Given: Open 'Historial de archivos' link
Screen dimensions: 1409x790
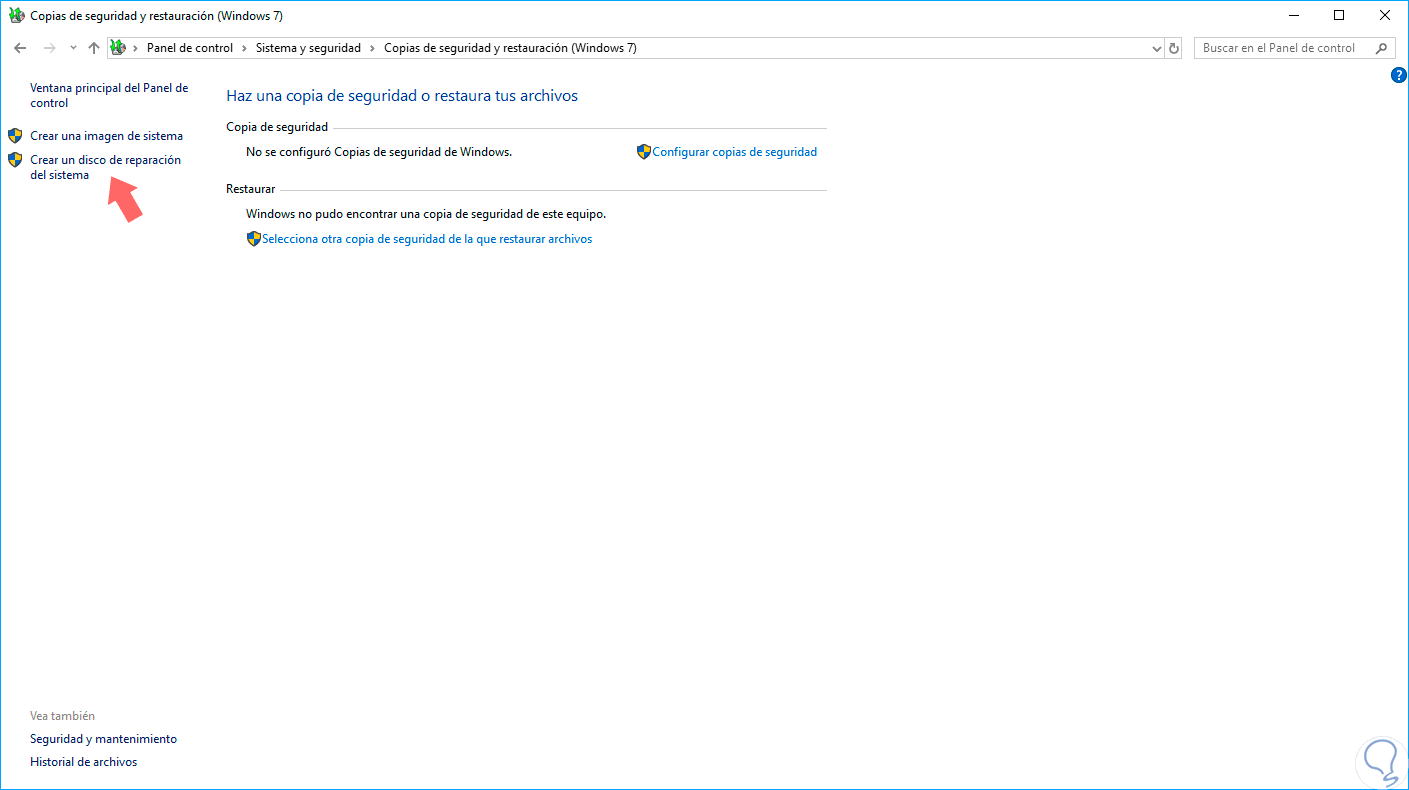Looking at the screenshot, I should point(83,762).
